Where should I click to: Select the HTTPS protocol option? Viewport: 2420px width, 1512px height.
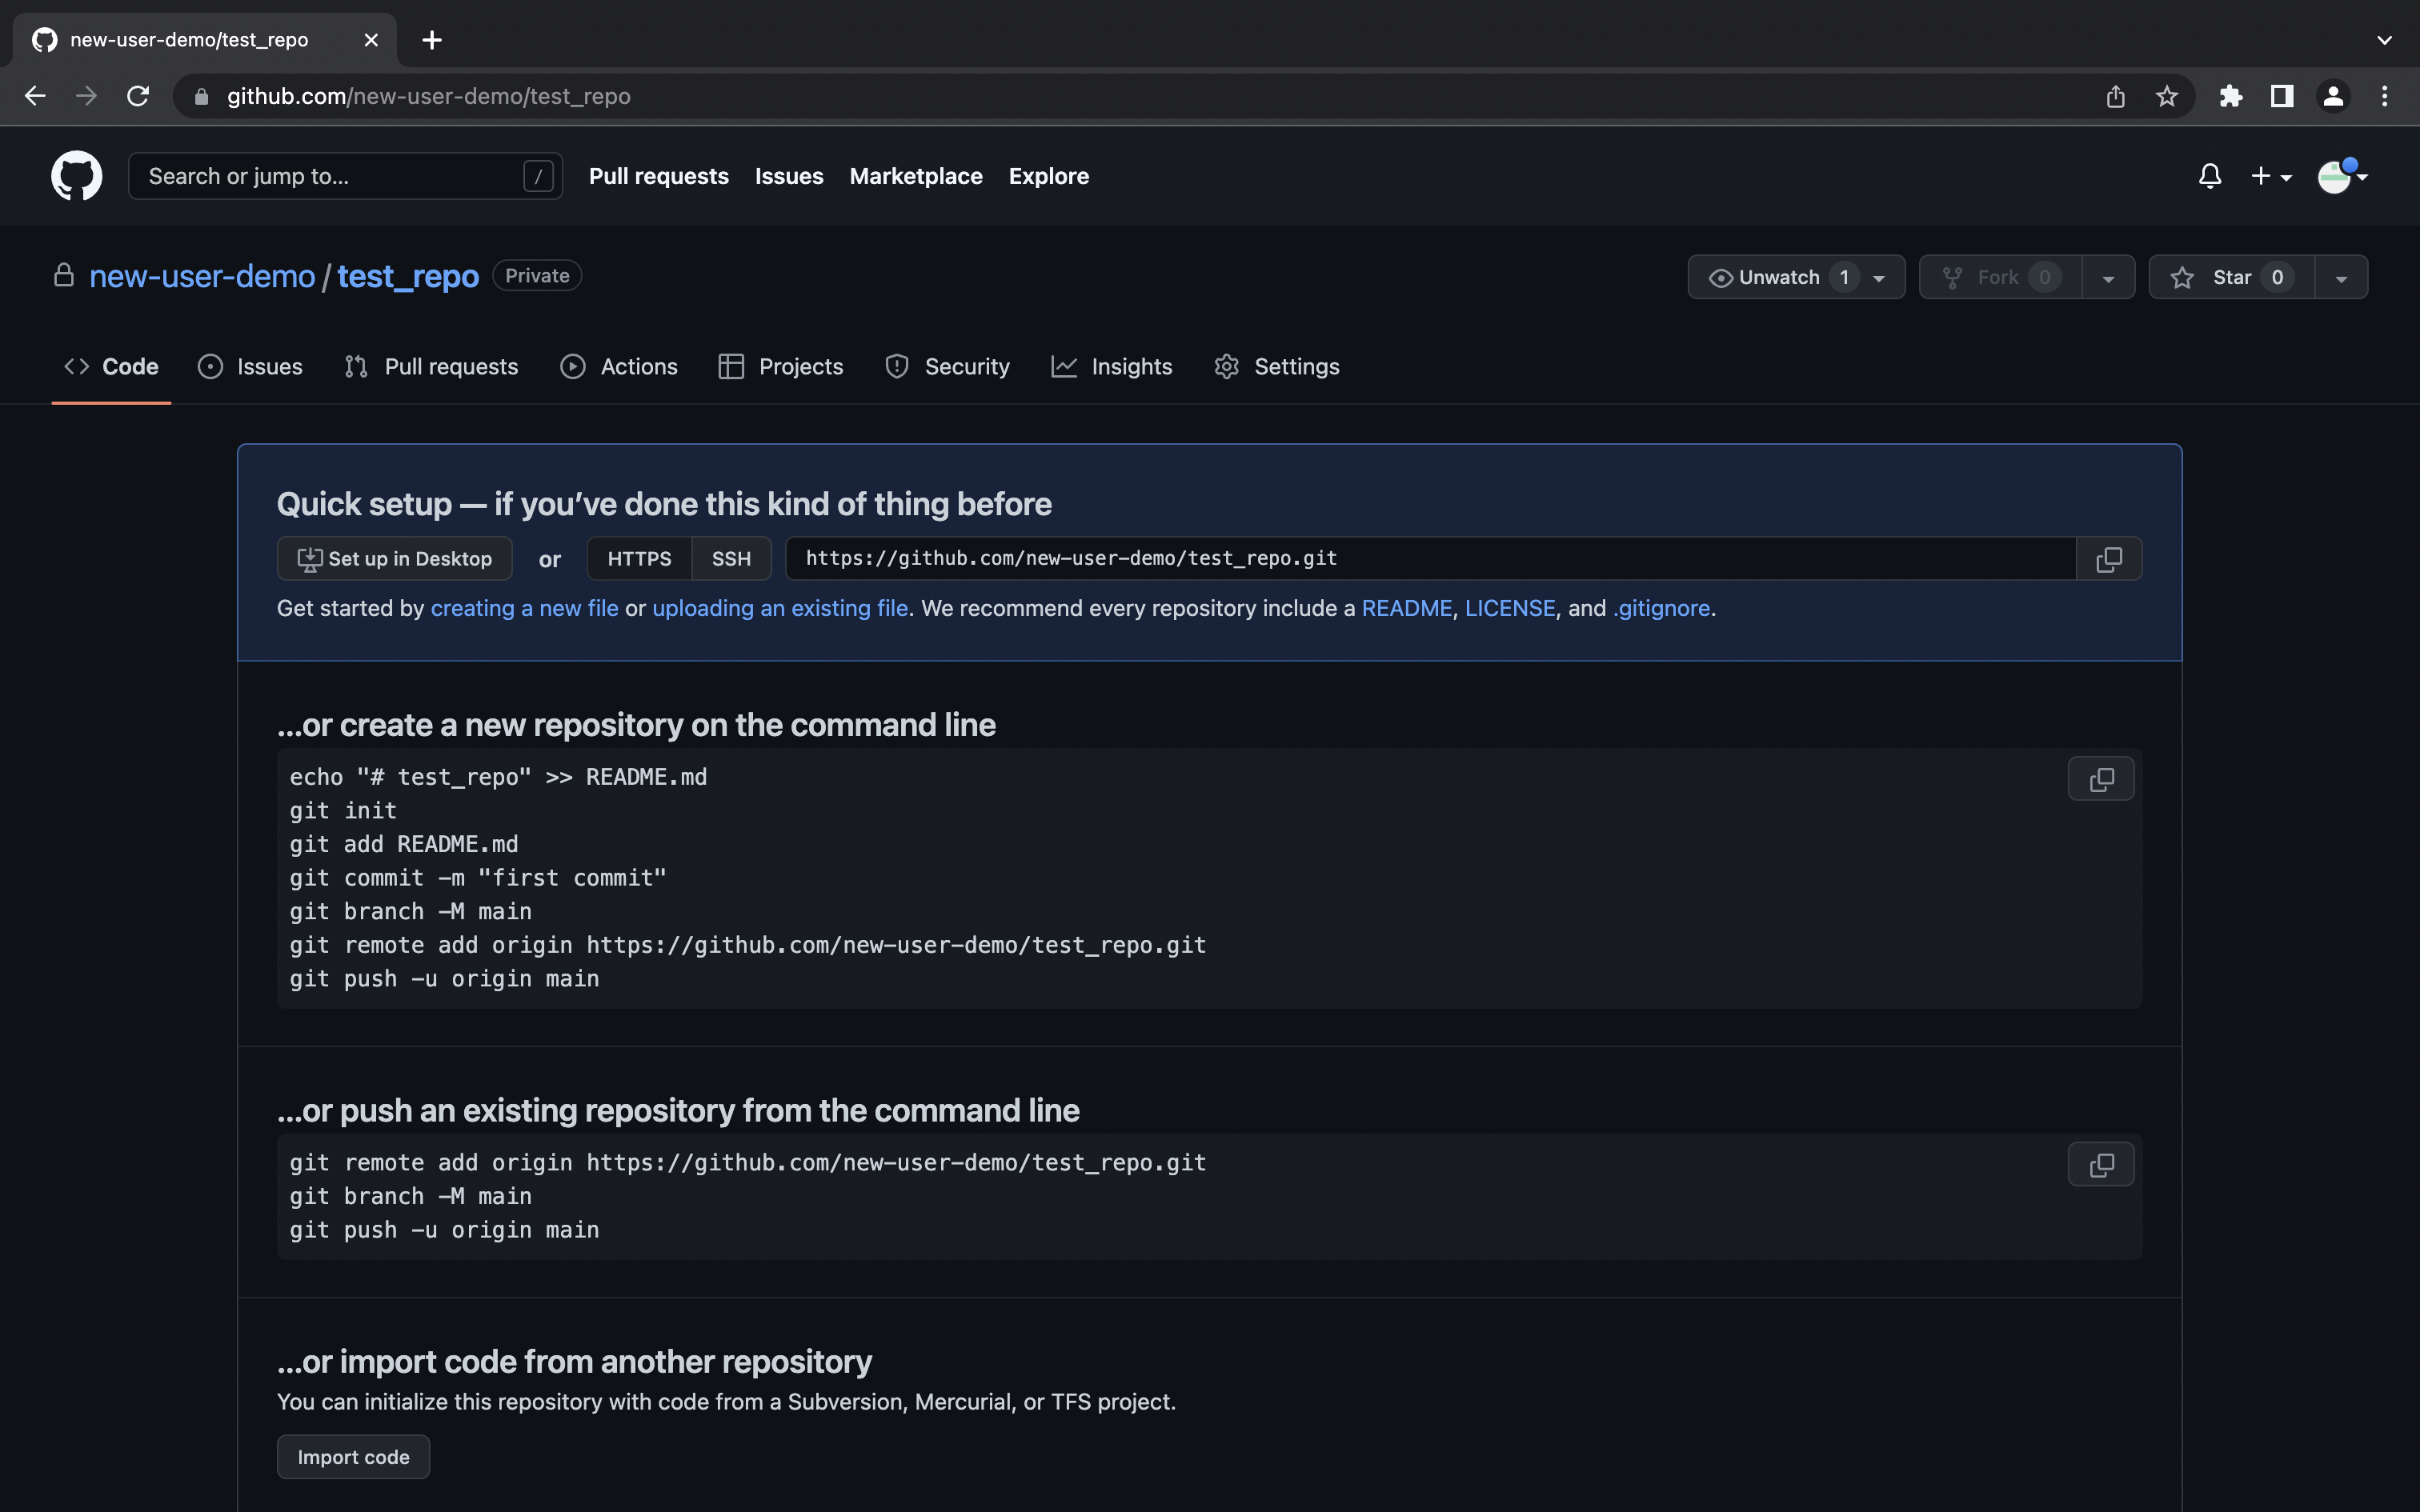click(x=639, y=559)
